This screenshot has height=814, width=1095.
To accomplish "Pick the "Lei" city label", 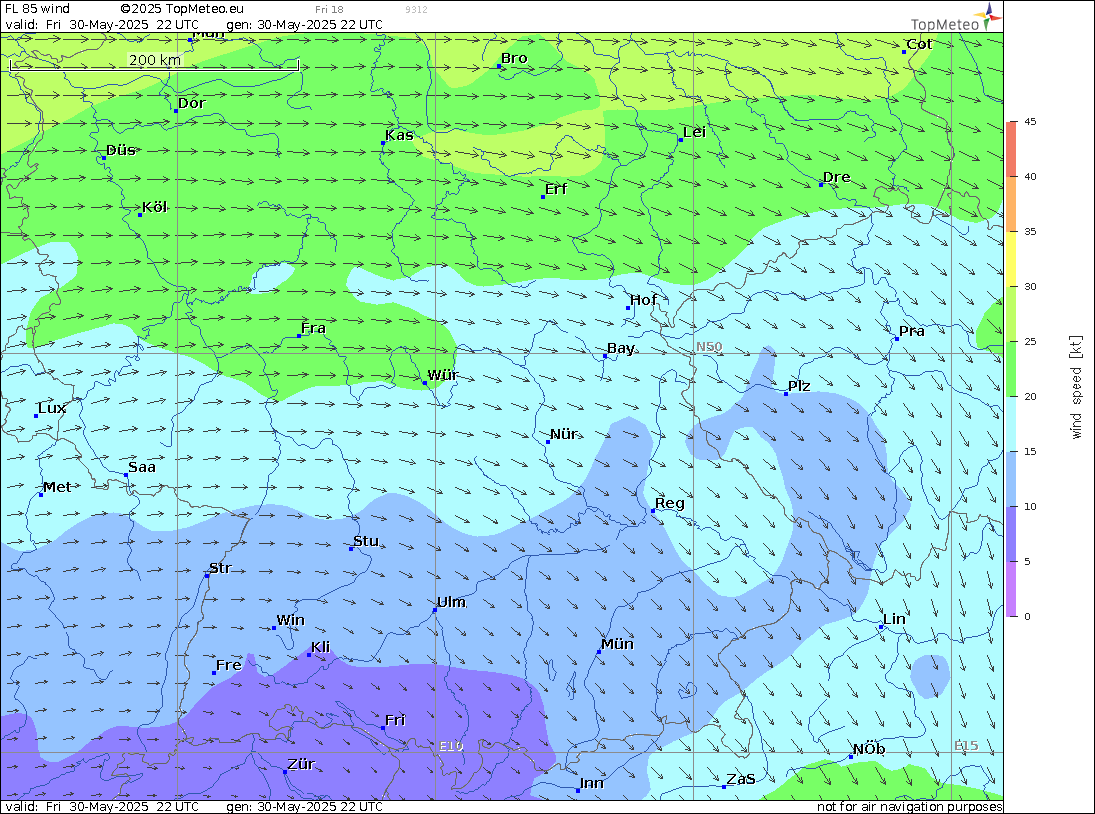I will click(x=694, y=133).
